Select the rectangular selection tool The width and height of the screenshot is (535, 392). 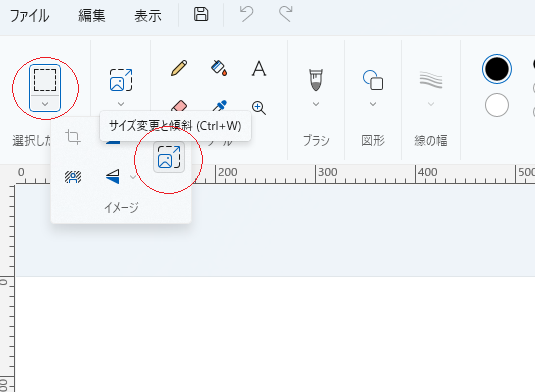click(x=45, y=80)
